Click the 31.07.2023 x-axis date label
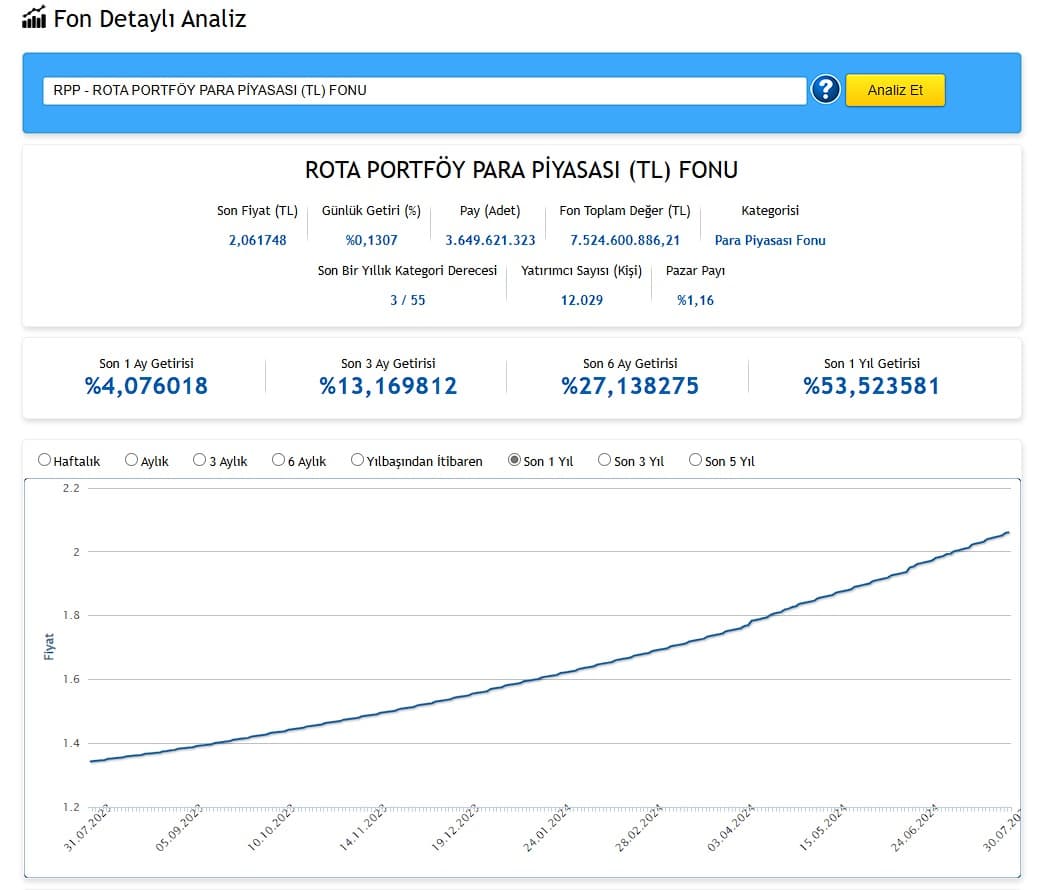 tap(87, 828)
